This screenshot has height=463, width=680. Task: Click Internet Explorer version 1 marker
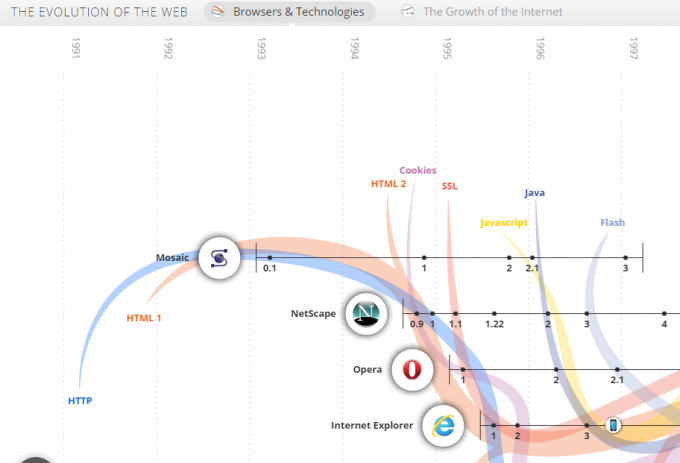494,426
